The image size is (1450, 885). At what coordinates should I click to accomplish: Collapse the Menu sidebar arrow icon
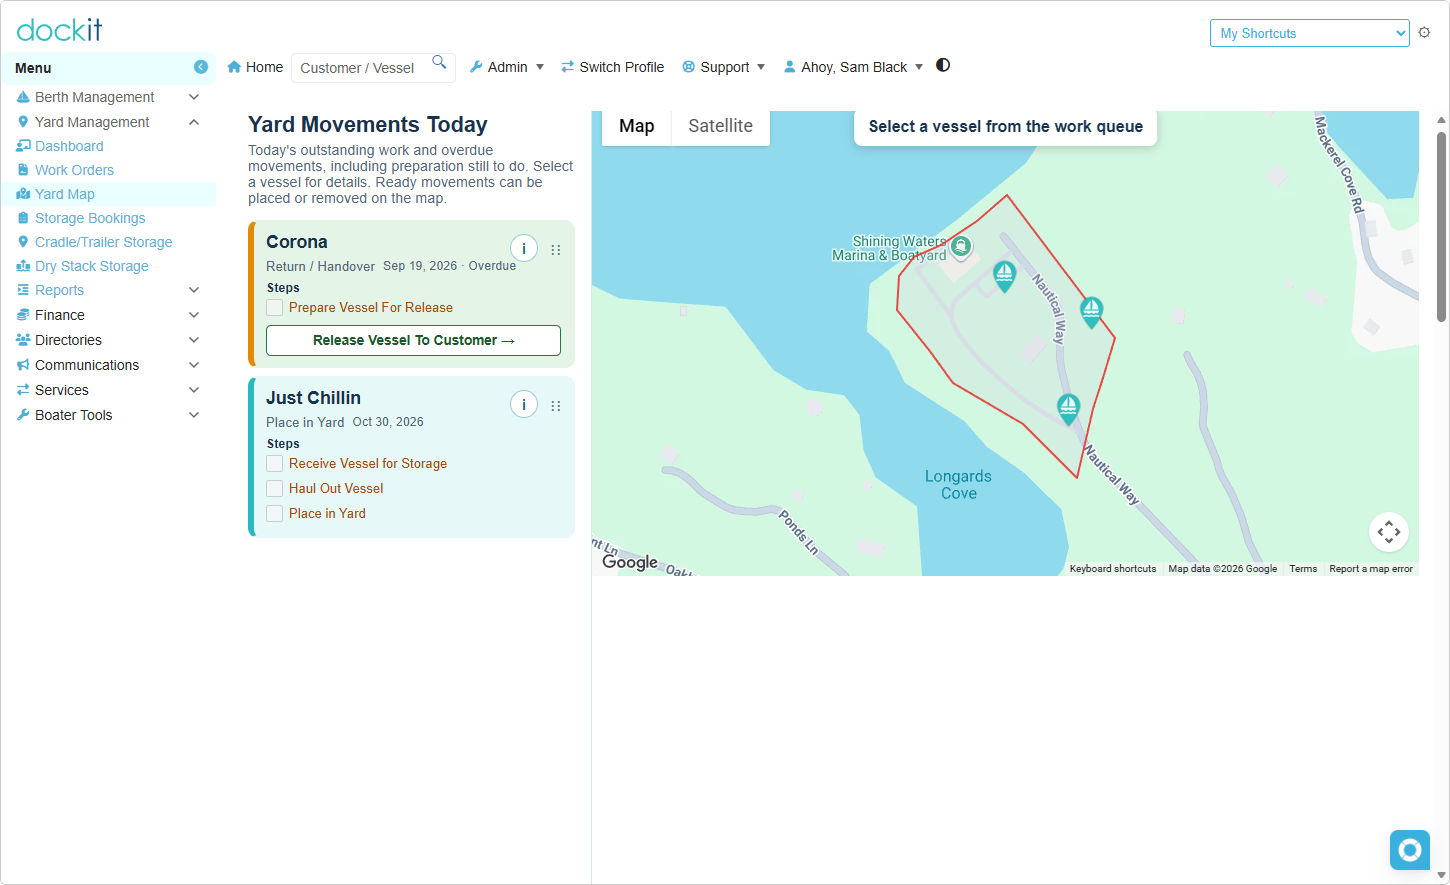click(x=201, y=67)
